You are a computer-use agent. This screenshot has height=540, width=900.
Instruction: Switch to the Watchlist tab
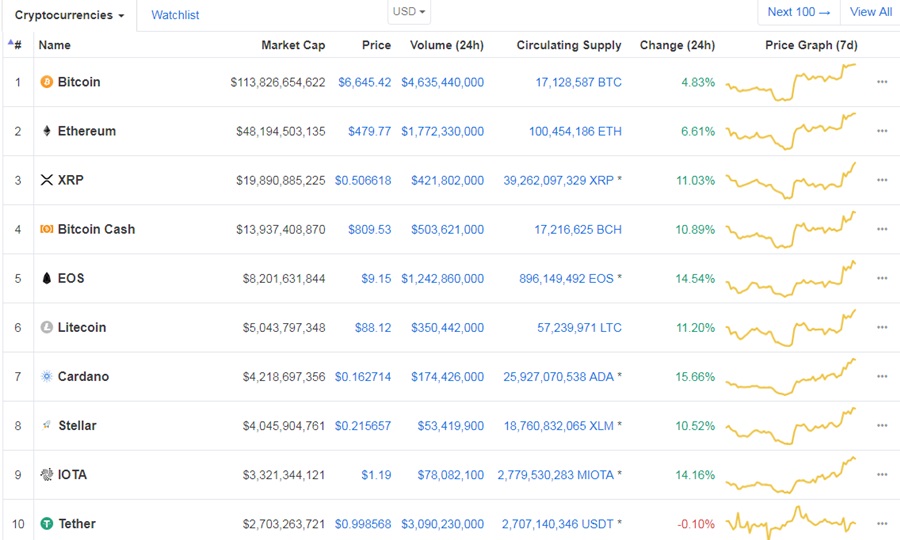point(175,15)
